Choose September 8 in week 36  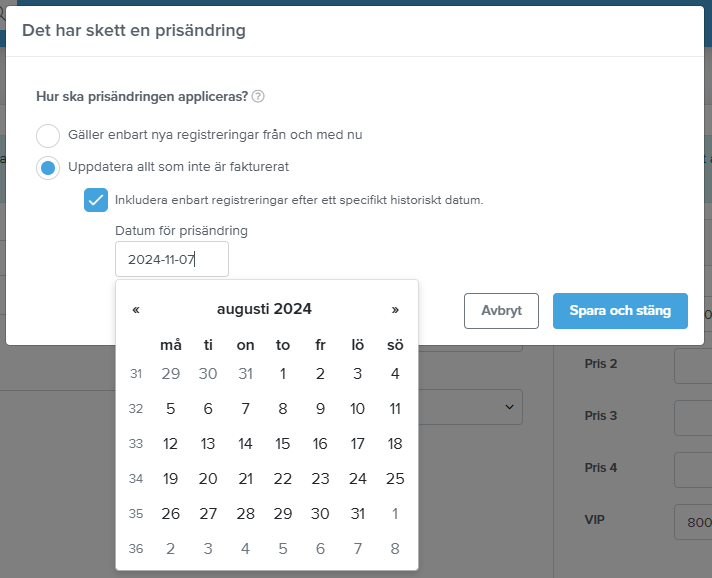[x=395, y=548]
